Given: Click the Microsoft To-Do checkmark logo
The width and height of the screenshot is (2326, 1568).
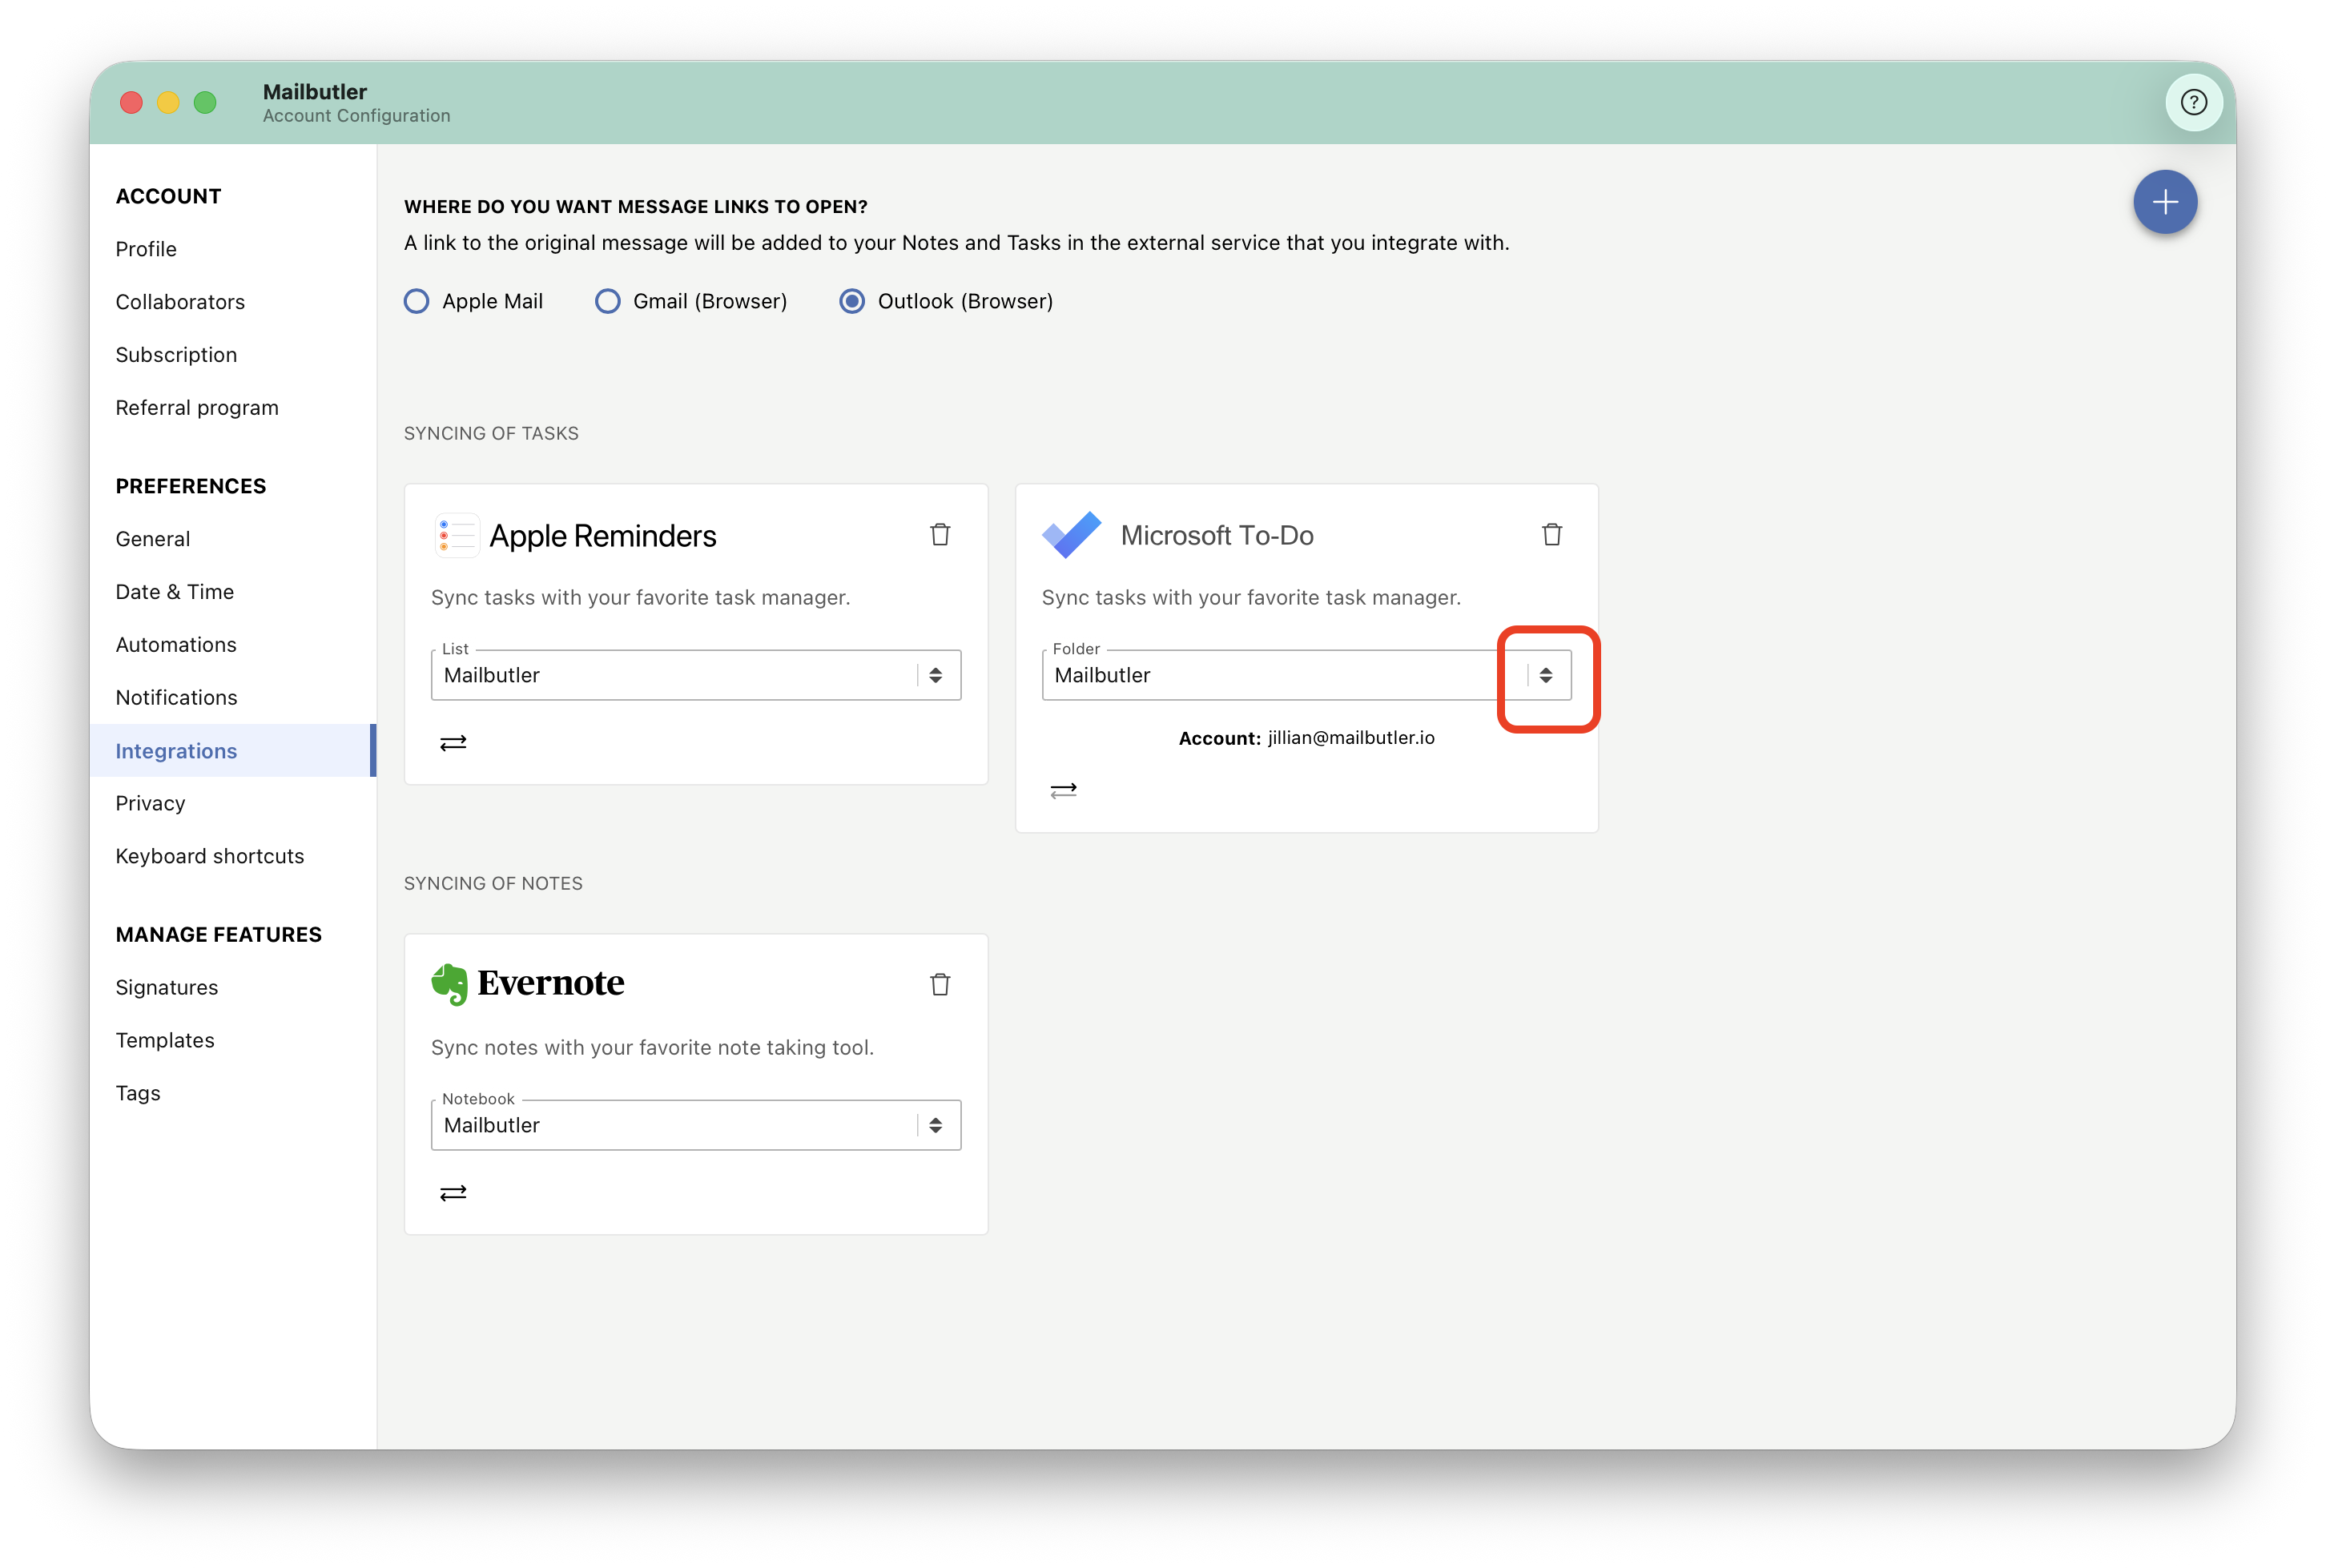Looking at the screenshot, I should [1071, 535].
